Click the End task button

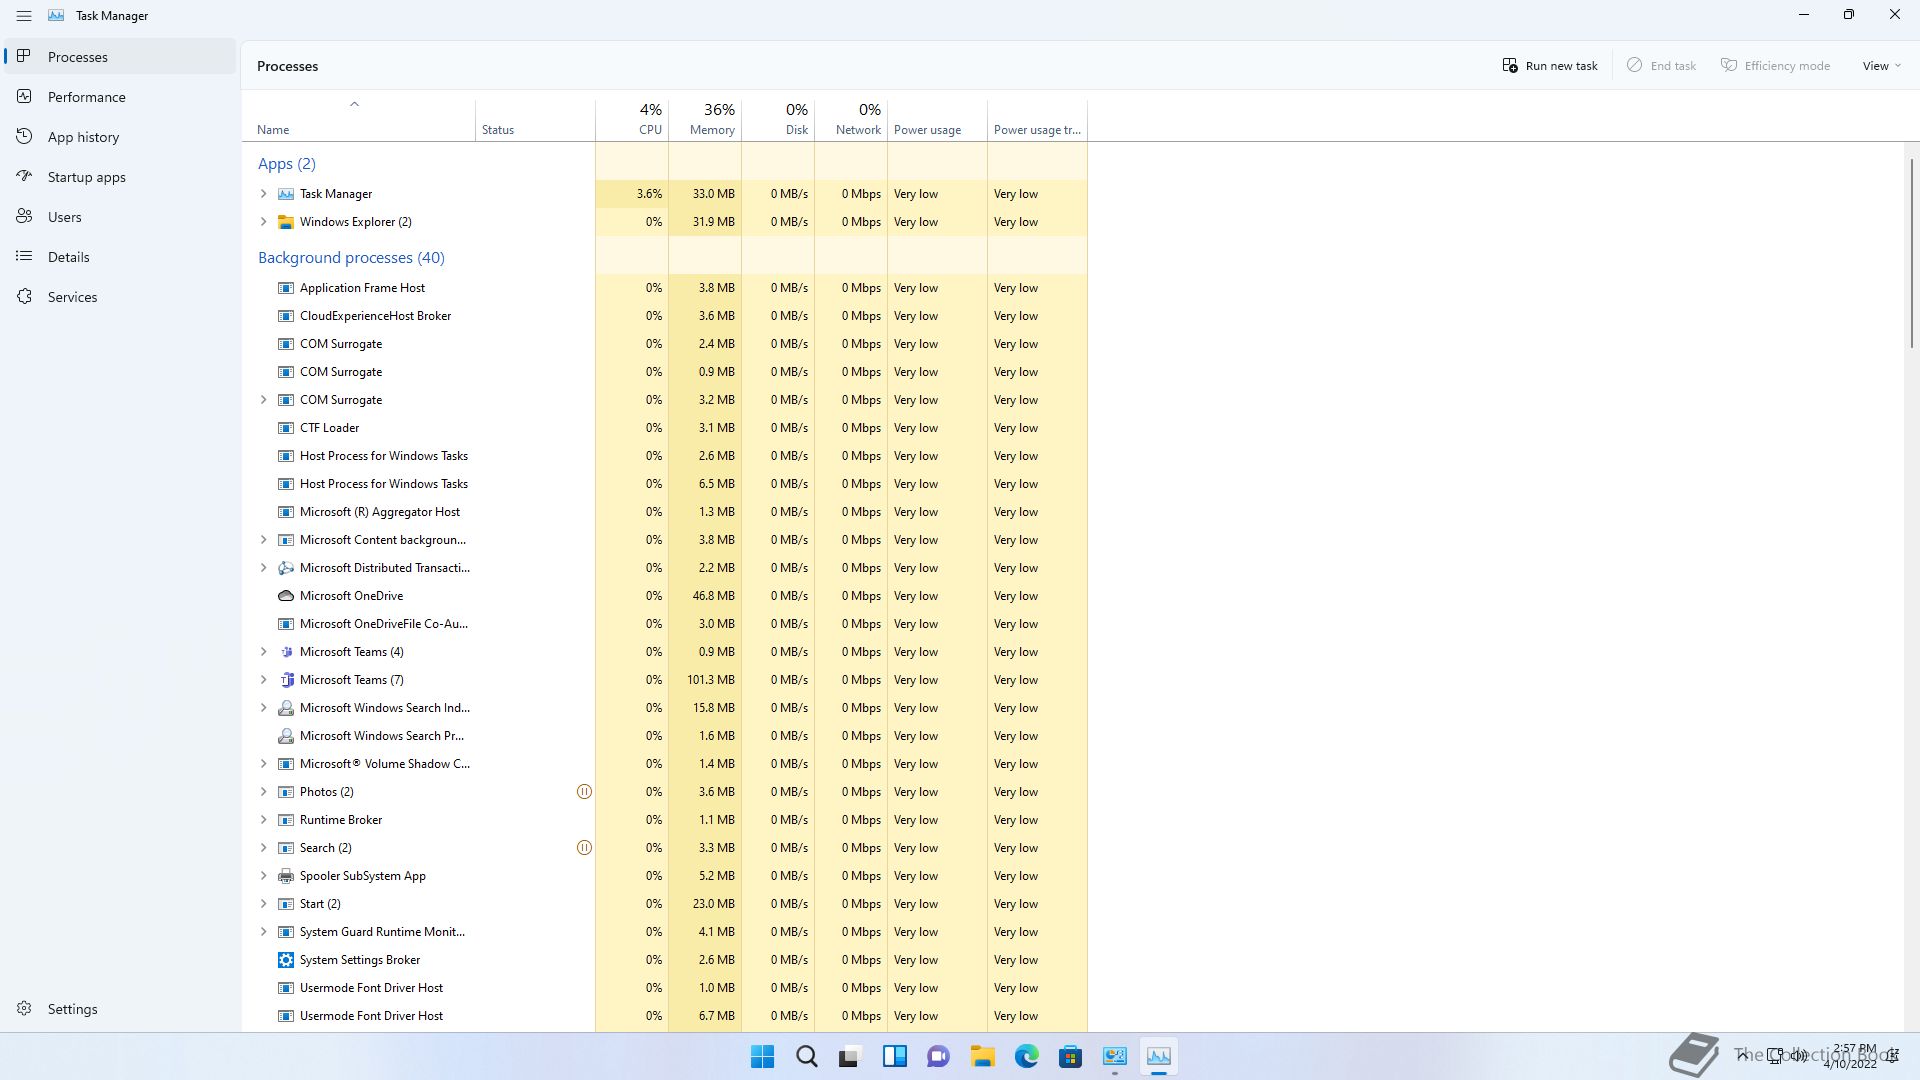pyautogui.click(x=1661, y=66)
